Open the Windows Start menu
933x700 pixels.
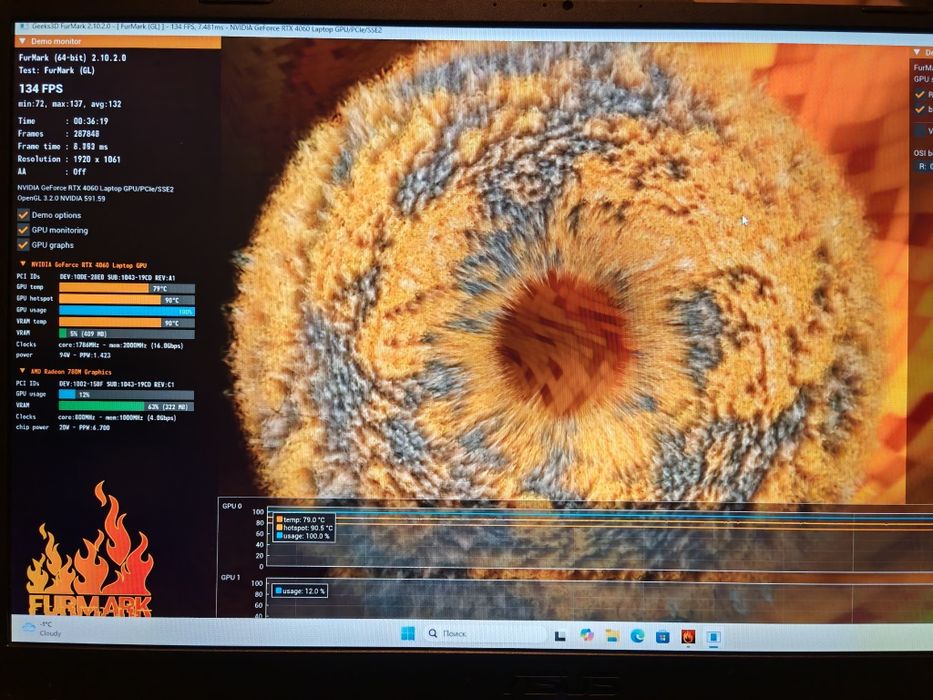[408, 633]
